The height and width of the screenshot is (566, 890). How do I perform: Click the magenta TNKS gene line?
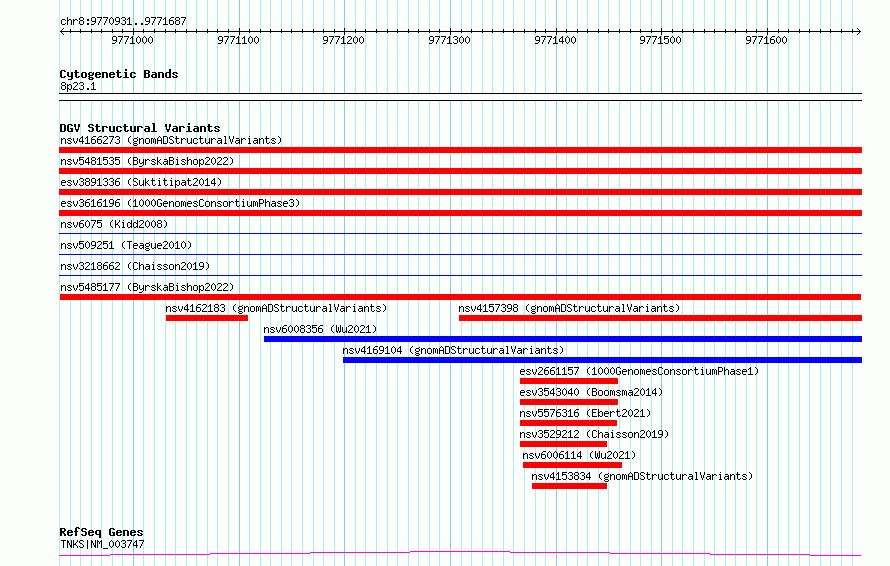pyautogui.click(x=460, y=553)
